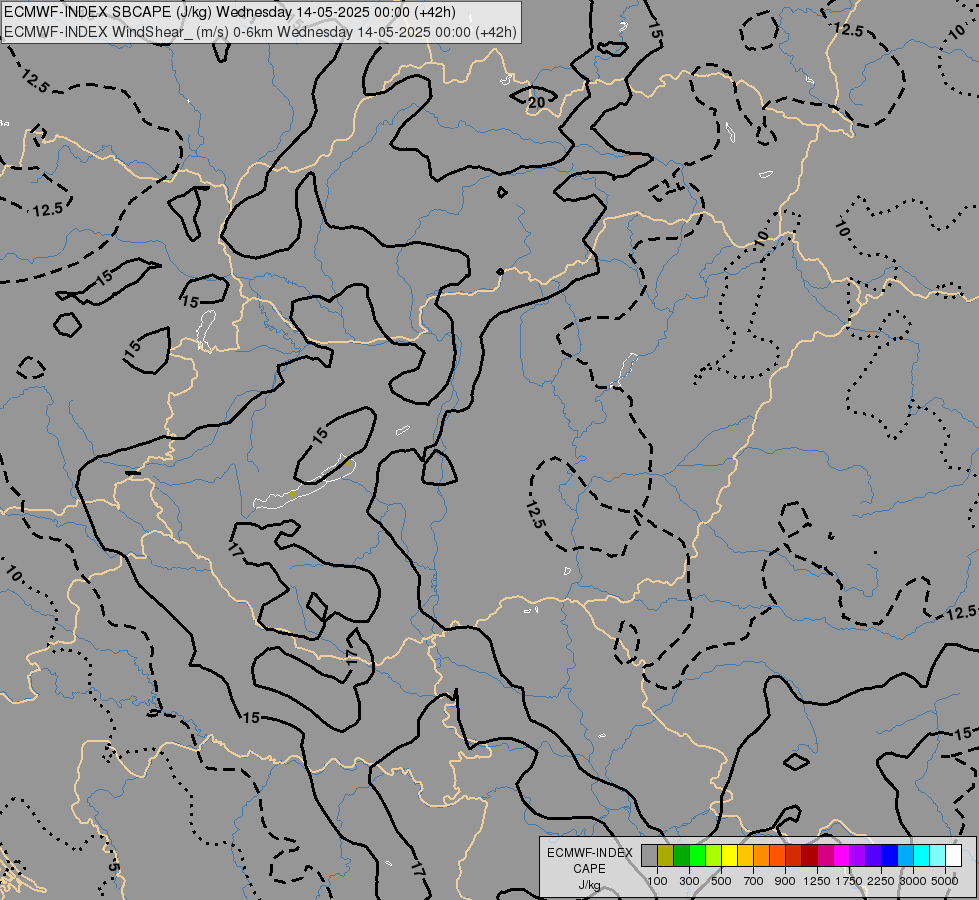Select the 3000 legend value

913,881
